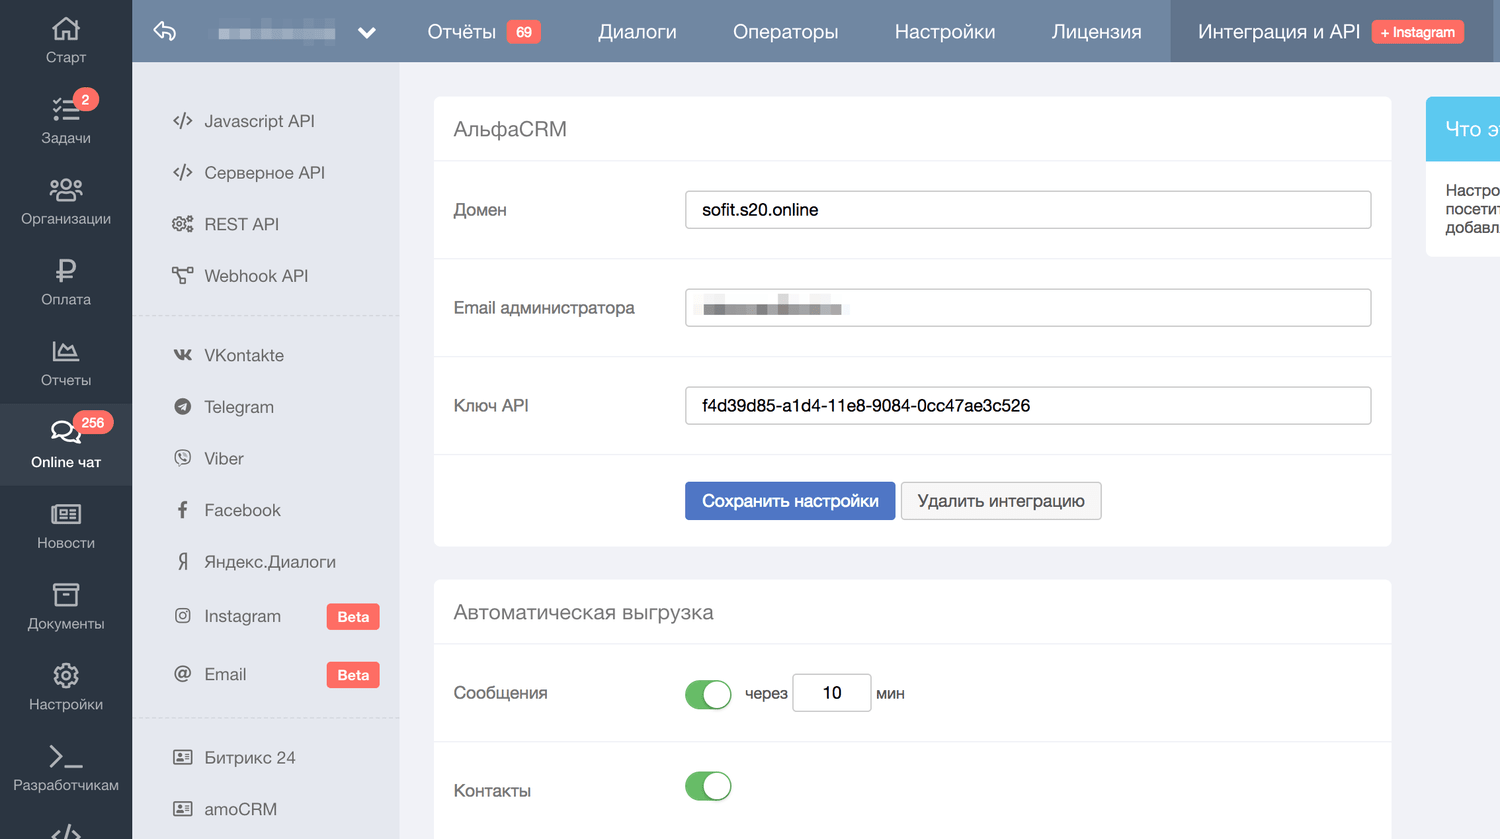Open the Операторы tab

pos(785,32)
